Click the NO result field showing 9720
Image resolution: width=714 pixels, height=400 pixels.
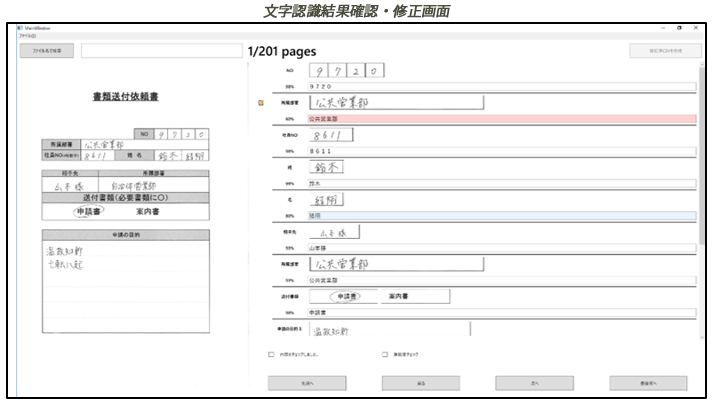(502, 87)
